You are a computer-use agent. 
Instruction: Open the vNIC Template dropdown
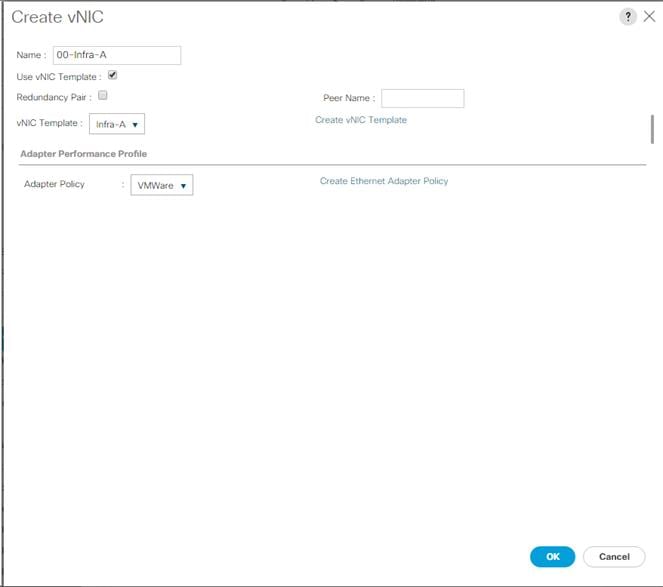tap(117, 124)
